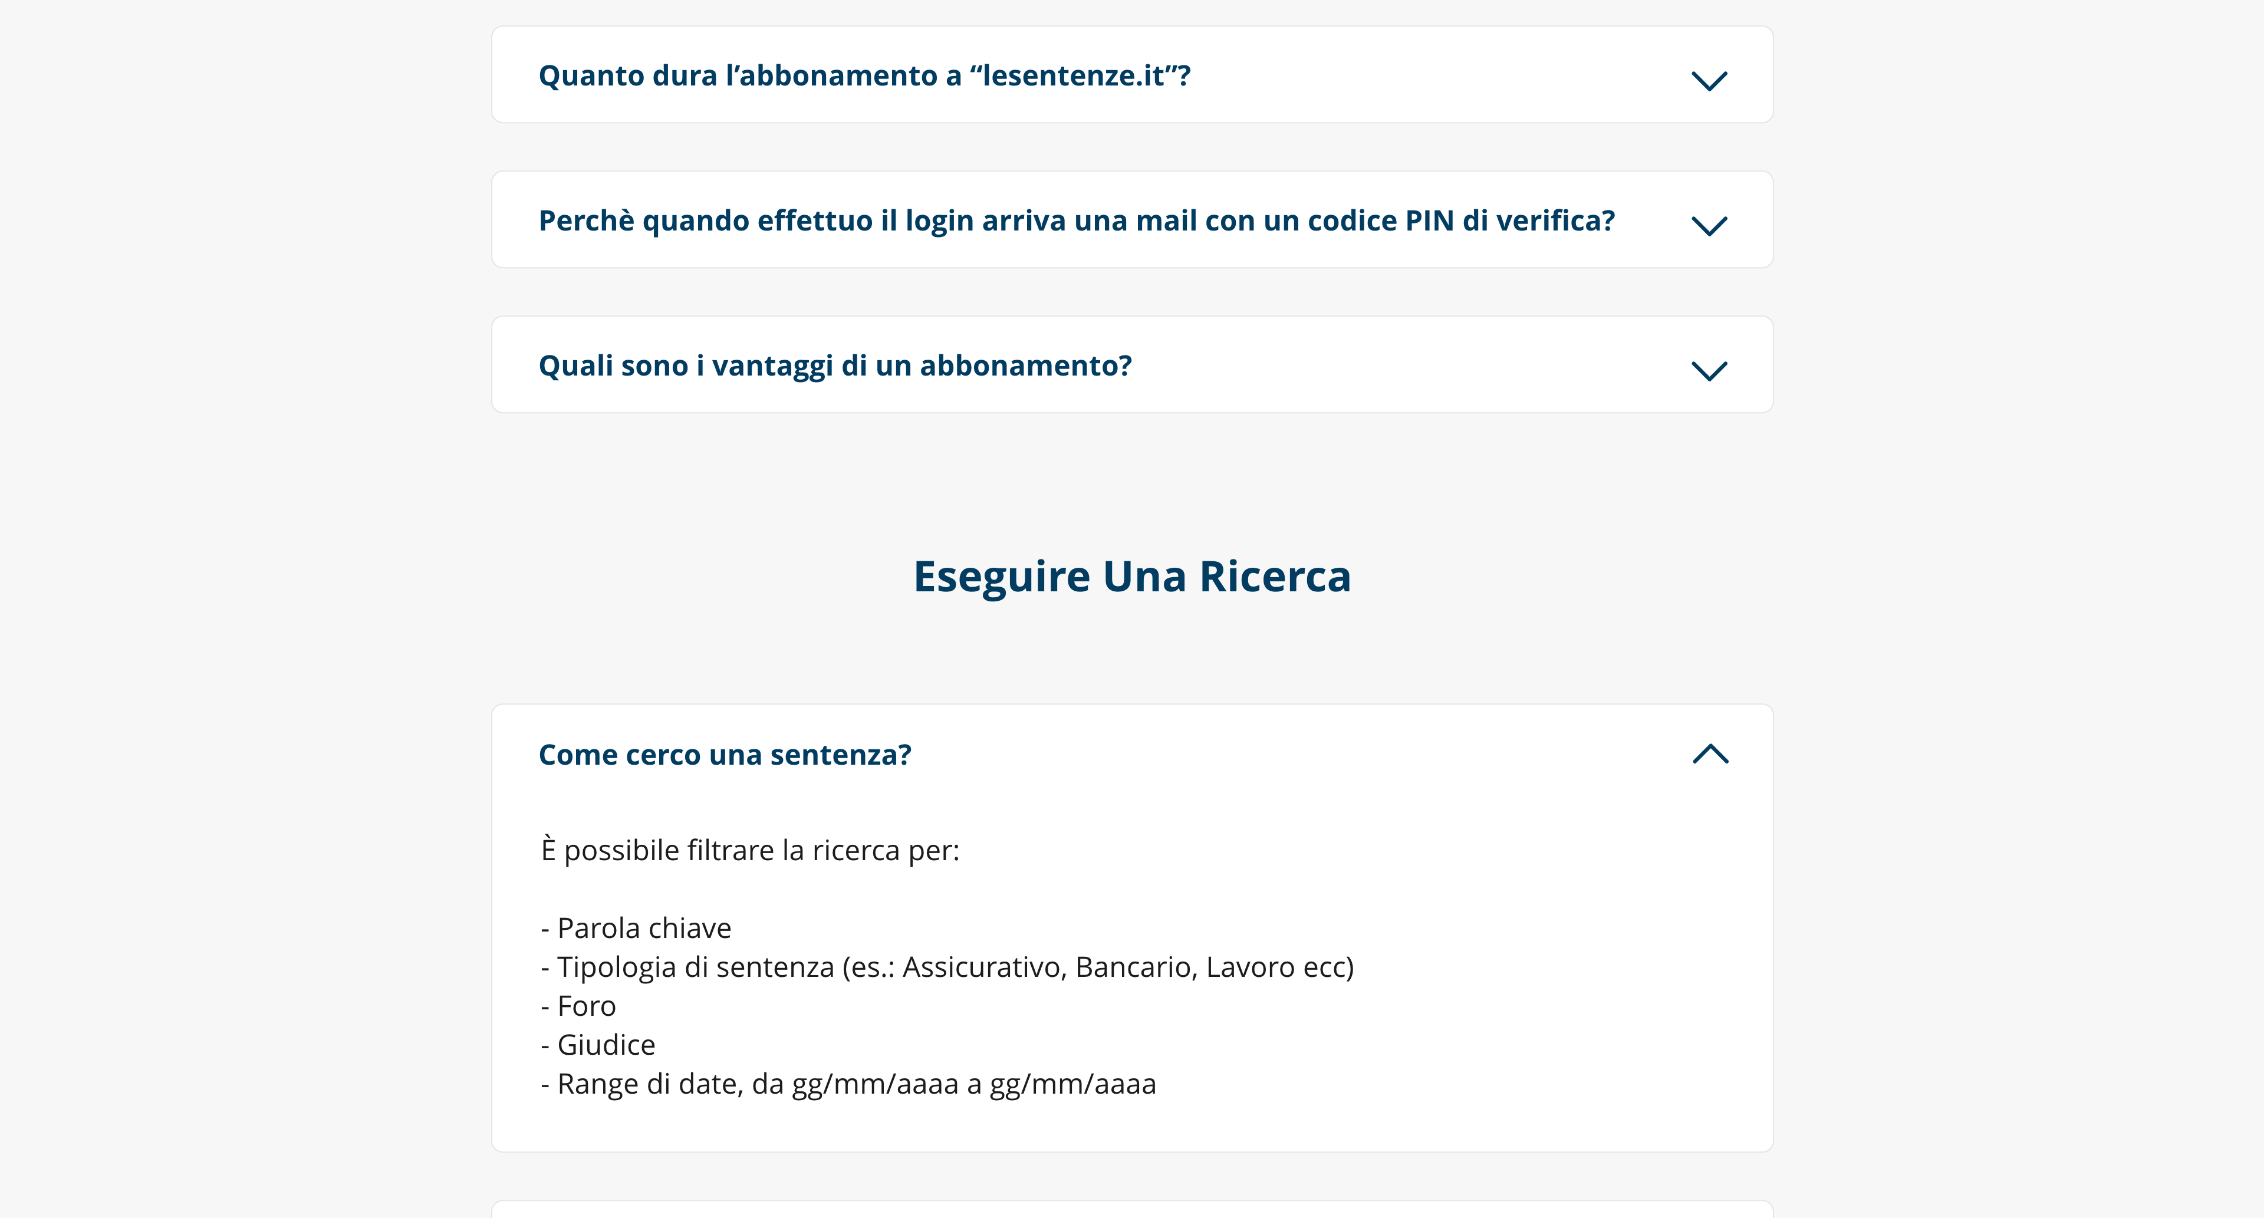Click the 'Tipologia di sentenza' filter line
Image resolution: width=2264 pixels, height=1218 pixels.
coord(947,967)
